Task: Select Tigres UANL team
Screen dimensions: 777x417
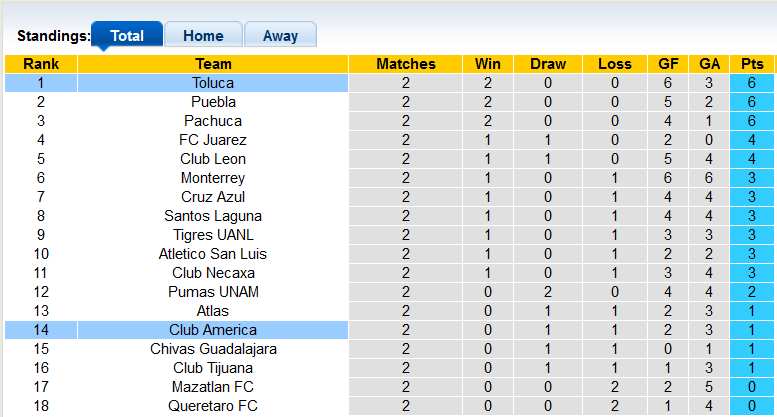Action: 213,235
